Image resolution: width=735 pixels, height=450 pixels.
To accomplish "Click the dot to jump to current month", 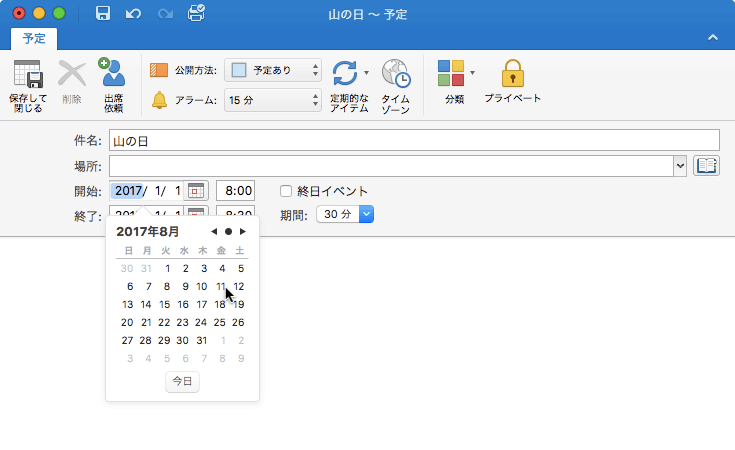I will click(x=228, y=232).
